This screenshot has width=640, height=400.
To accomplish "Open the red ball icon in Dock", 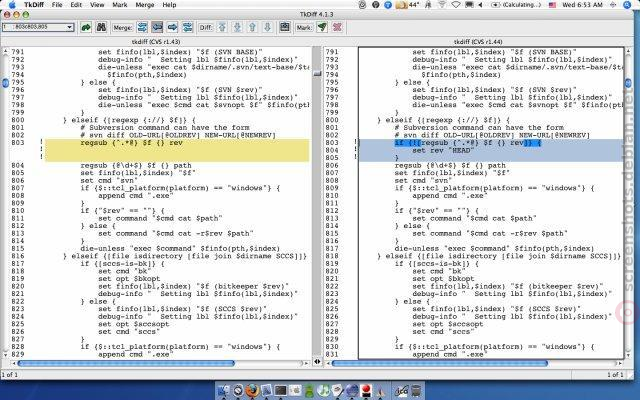I will (366, 391).
